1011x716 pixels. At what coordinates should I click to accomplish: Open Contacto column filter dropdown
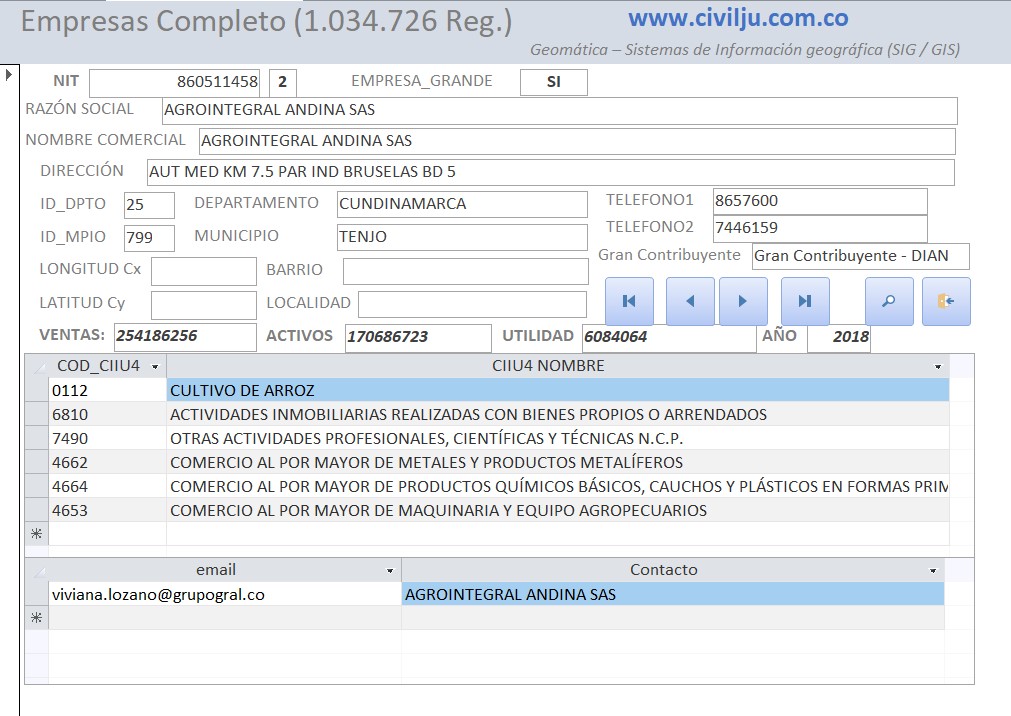(x=933, y=571)
